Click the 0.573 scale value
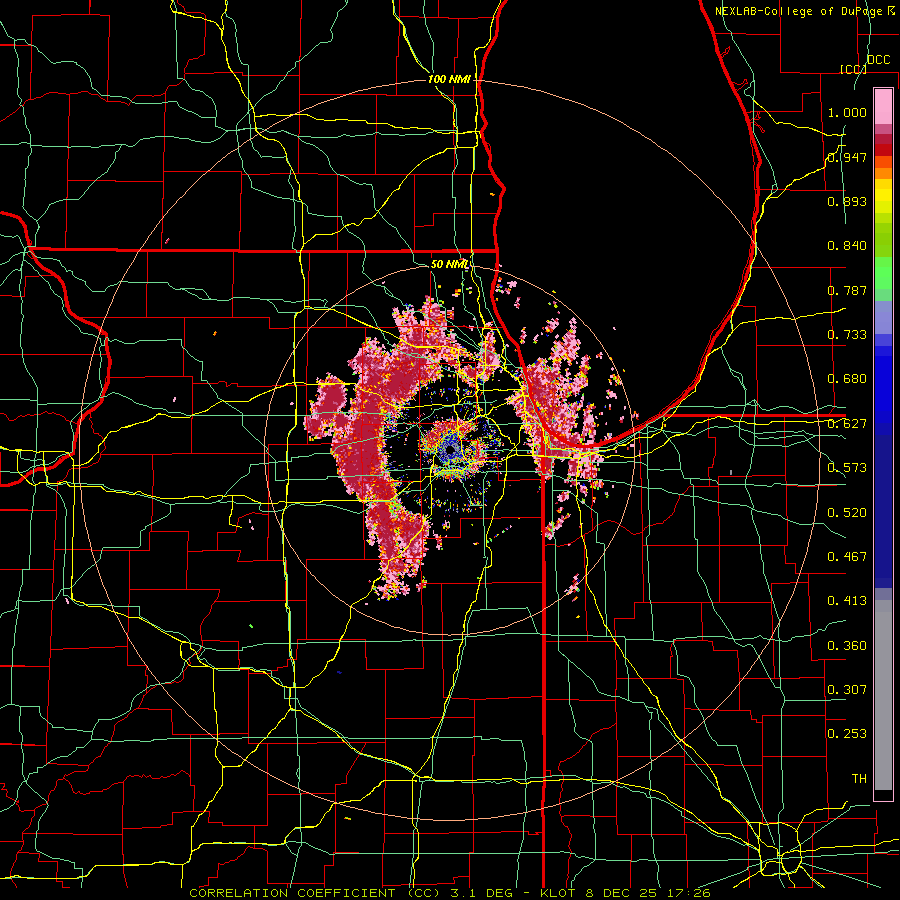 (847, 468)
